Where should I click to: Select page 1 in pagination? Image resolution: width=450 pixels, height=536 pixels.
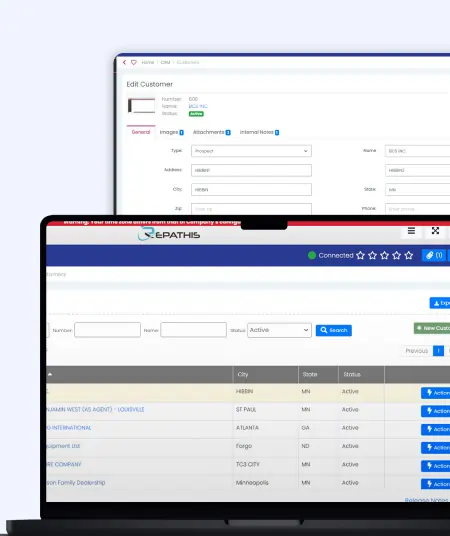438,351
